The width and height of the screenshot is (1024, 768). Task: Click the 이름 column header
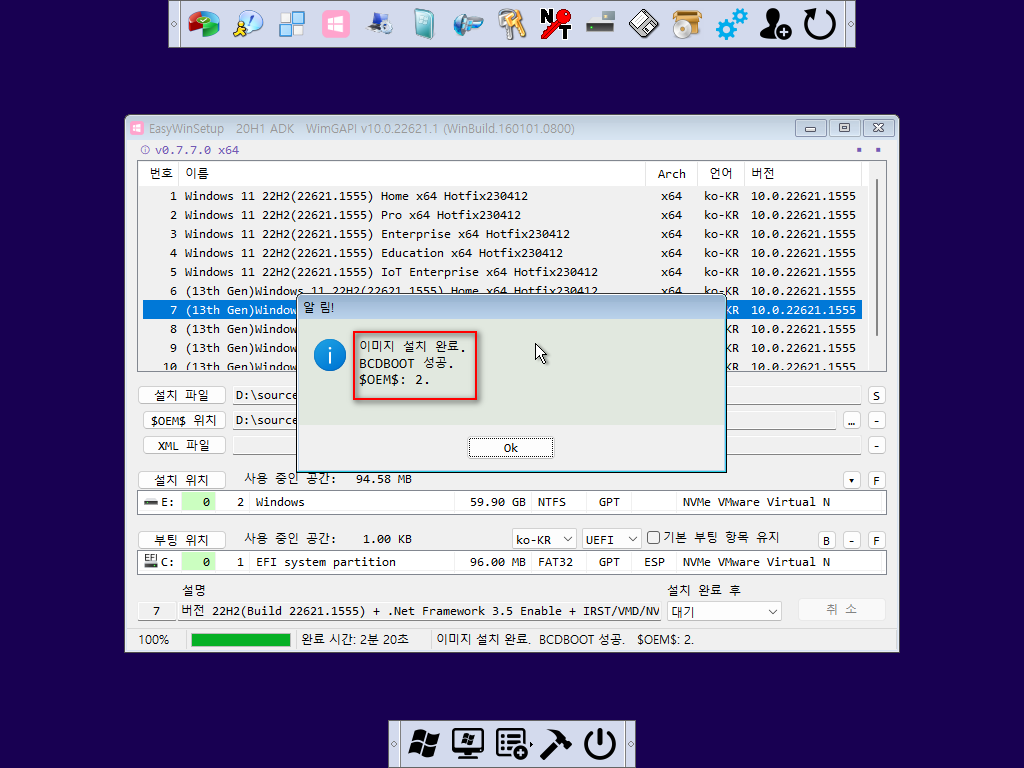(x=411, y=173)
